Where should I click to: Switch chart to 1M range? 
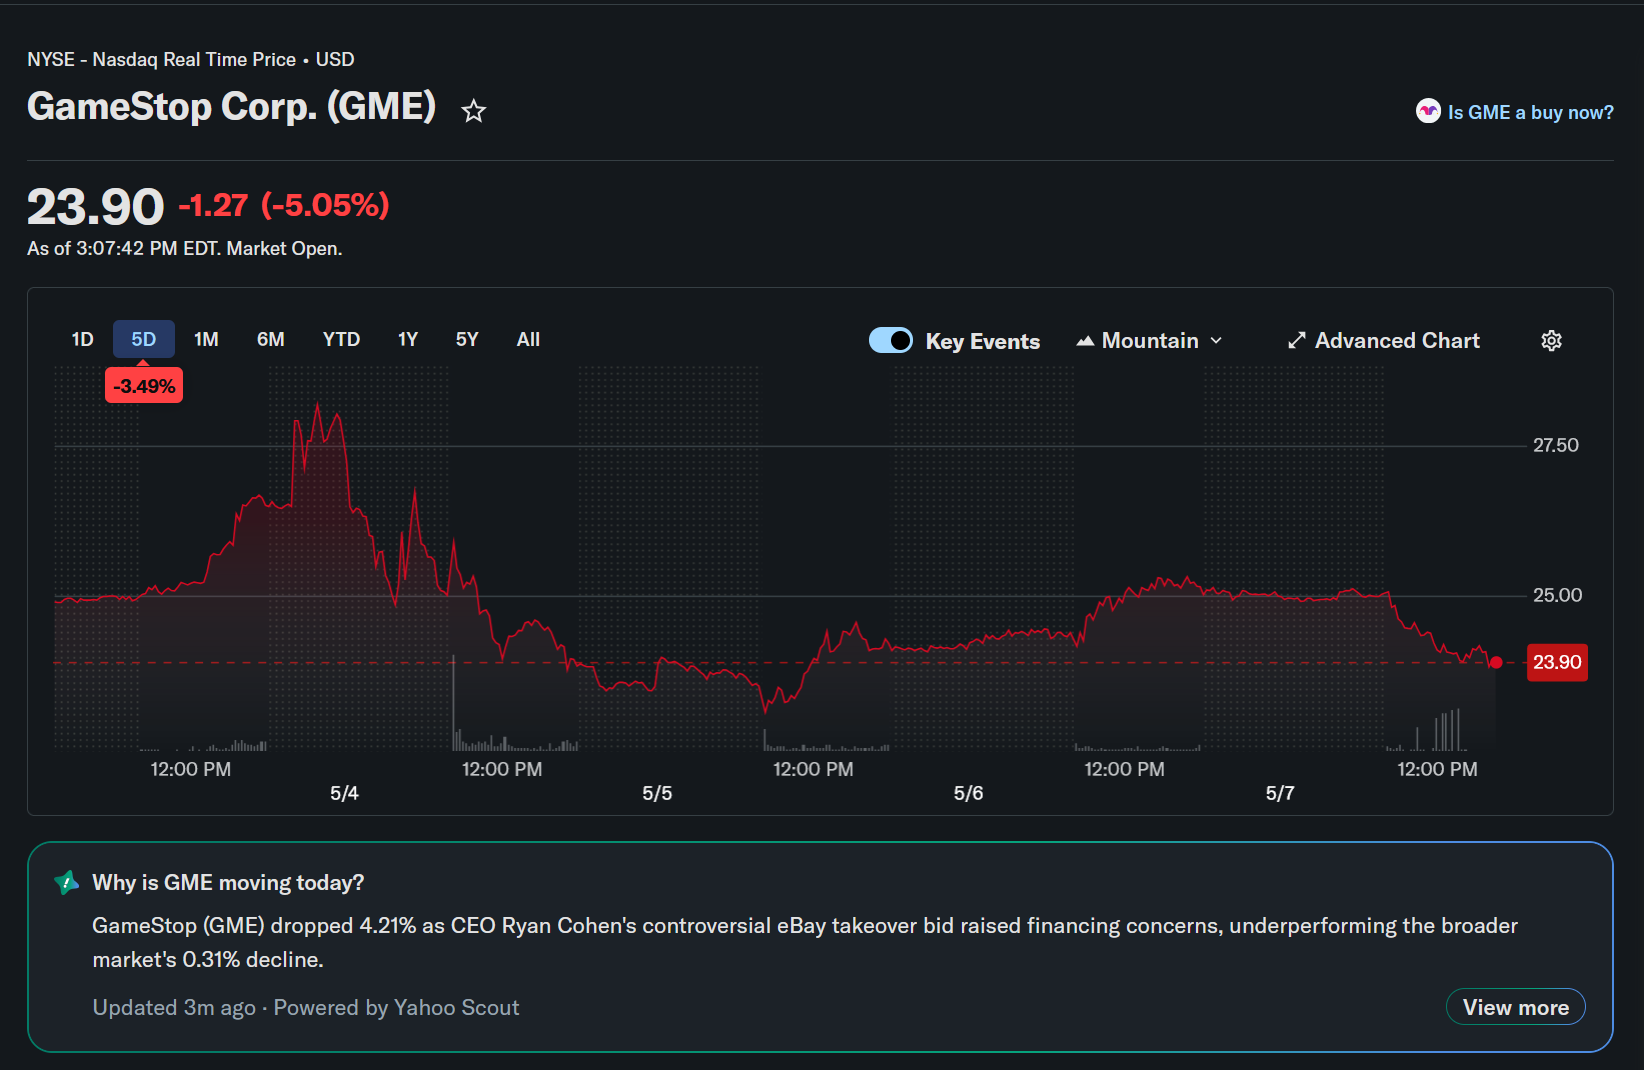click(x=206, y=340)
